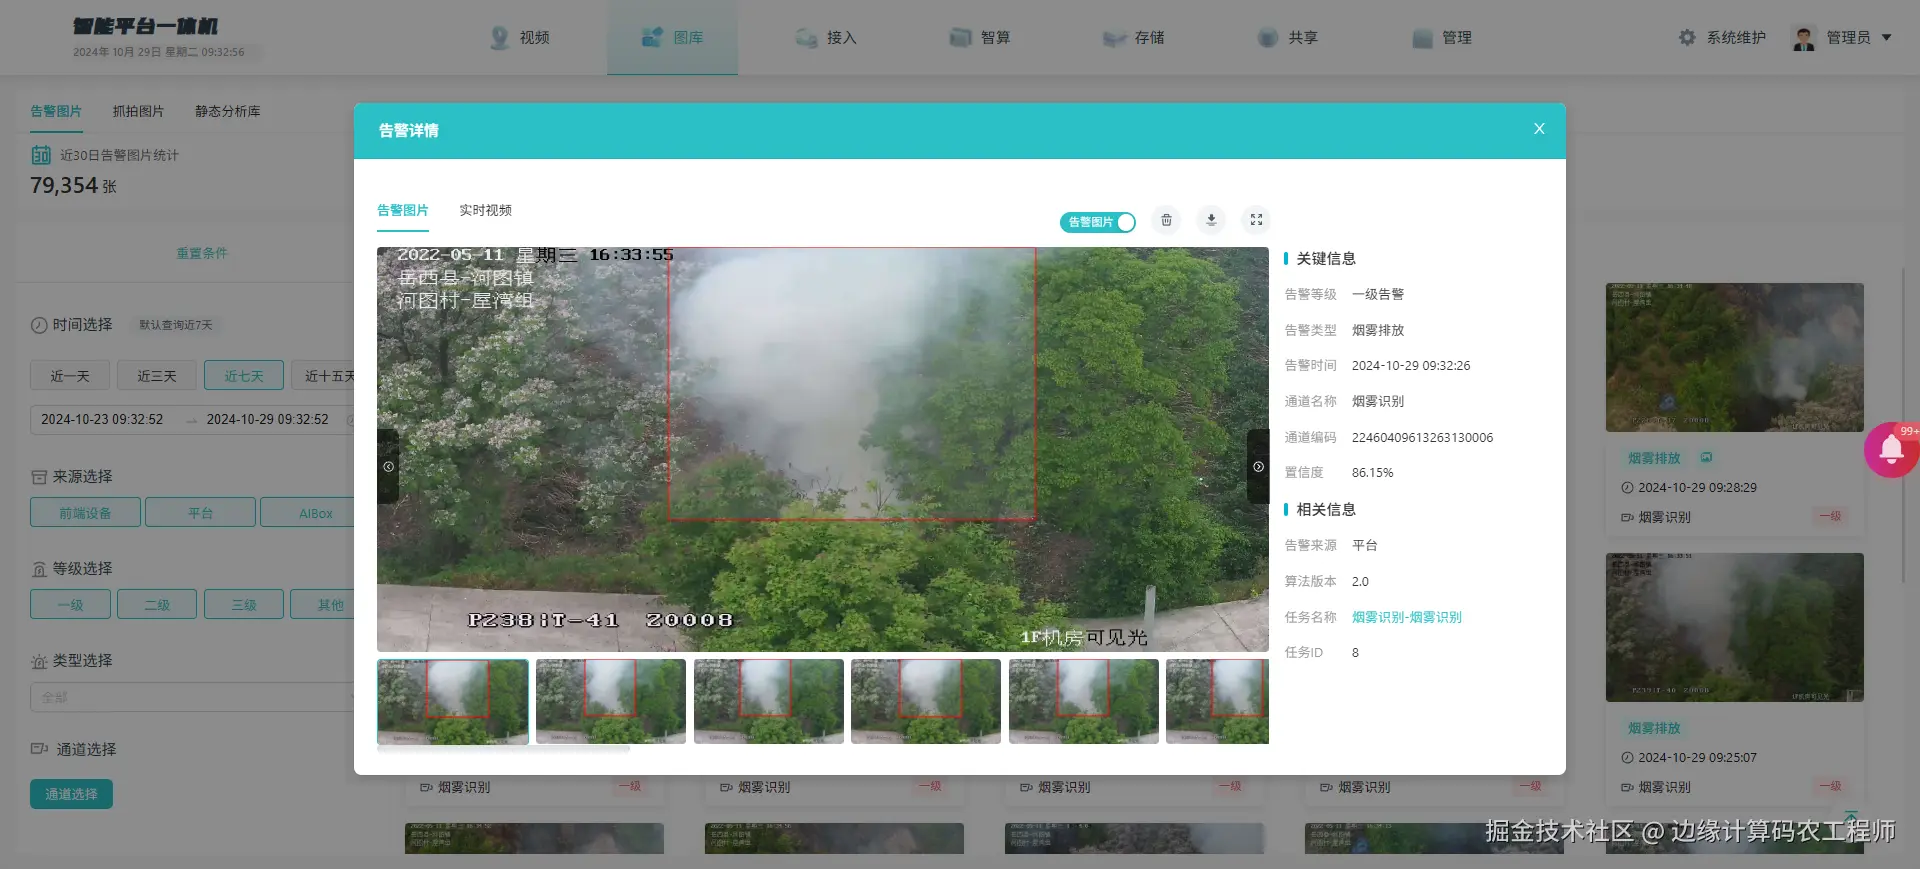Close the 告警详情 dialog

pyautogui.click(x=1539, y=129)
